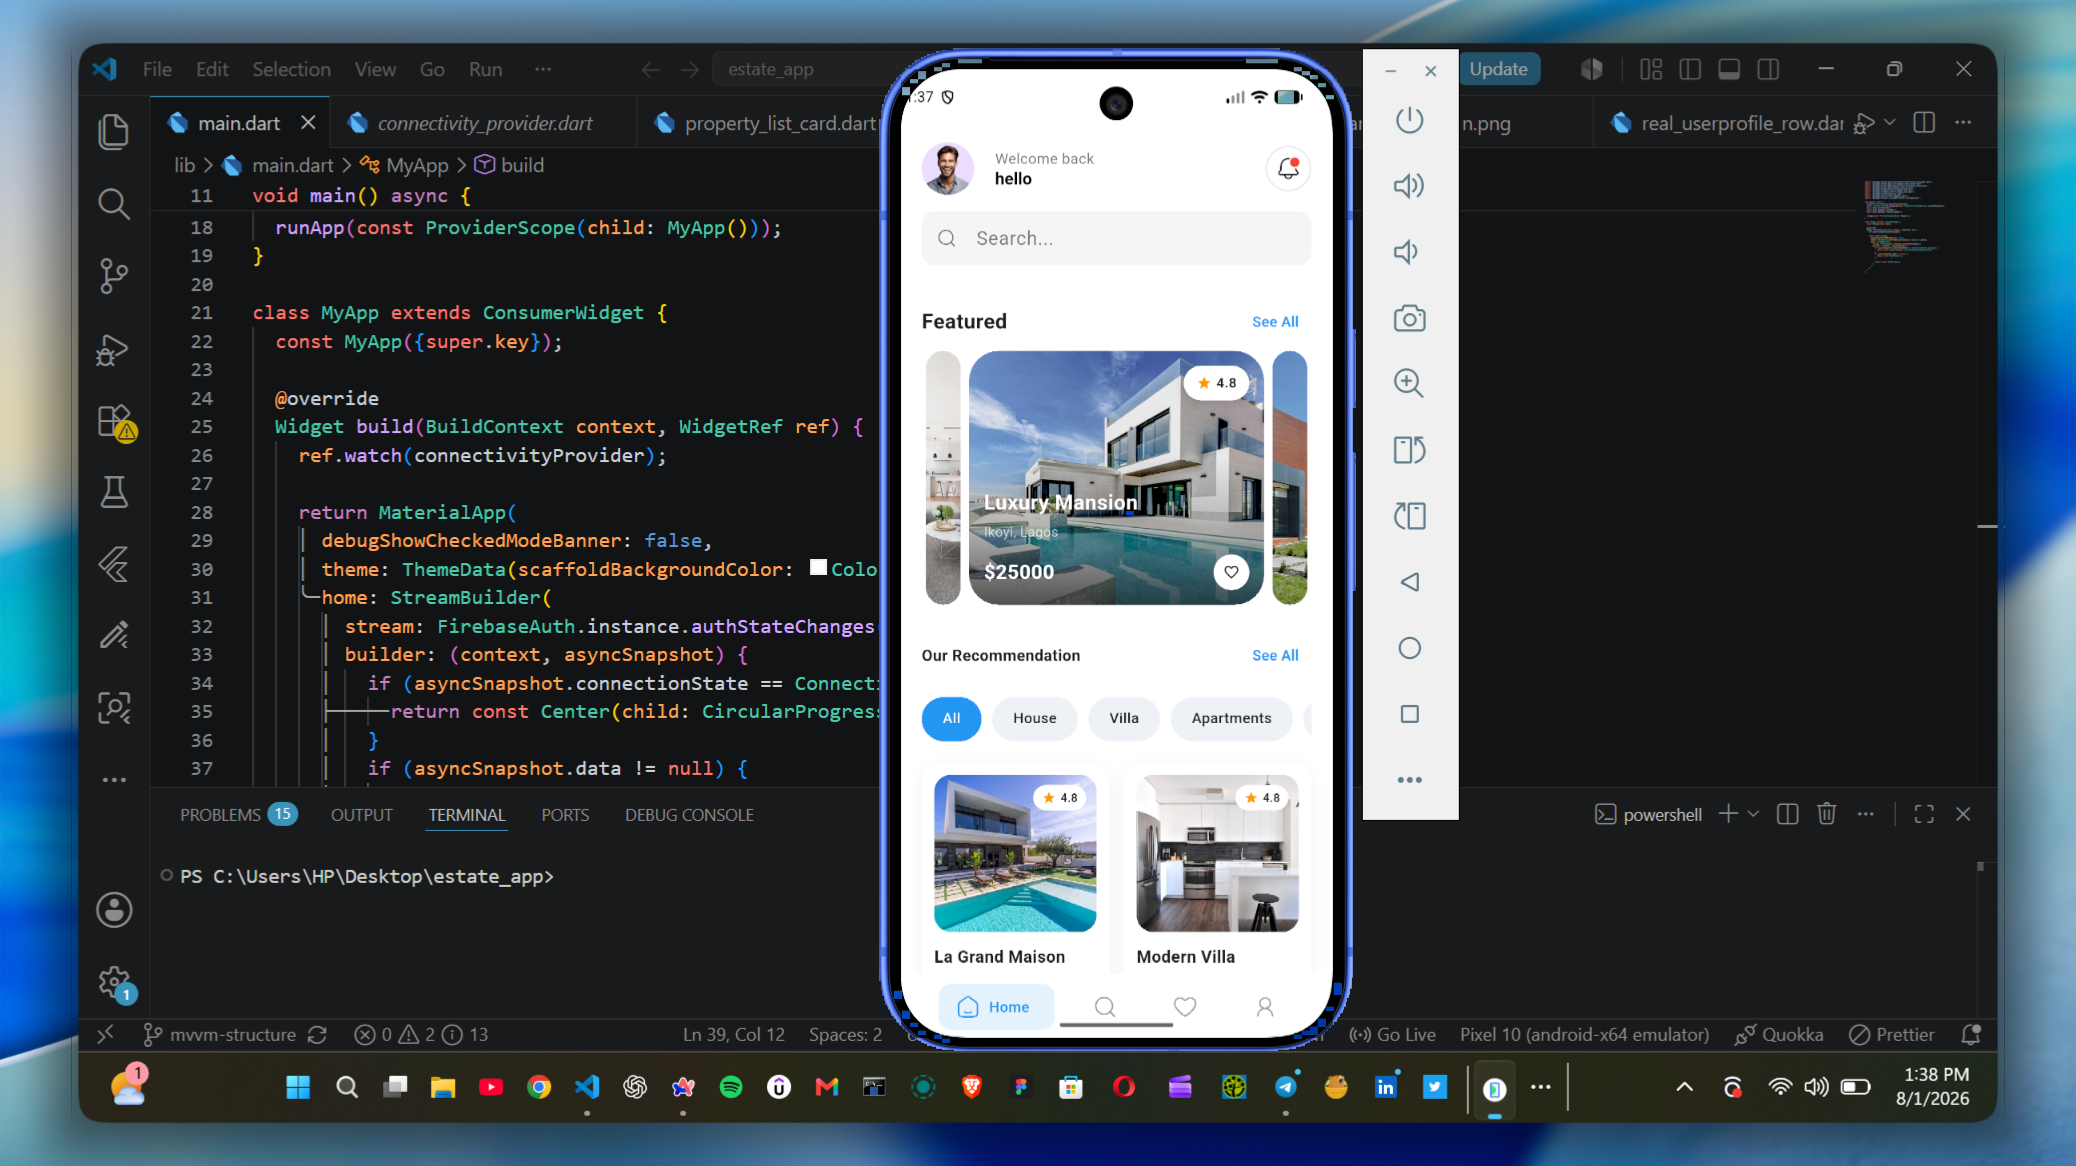Open emulator extended controls dots
Image resolution: width=2076 pixels, height=1166 pixels.
(1409, 780)
